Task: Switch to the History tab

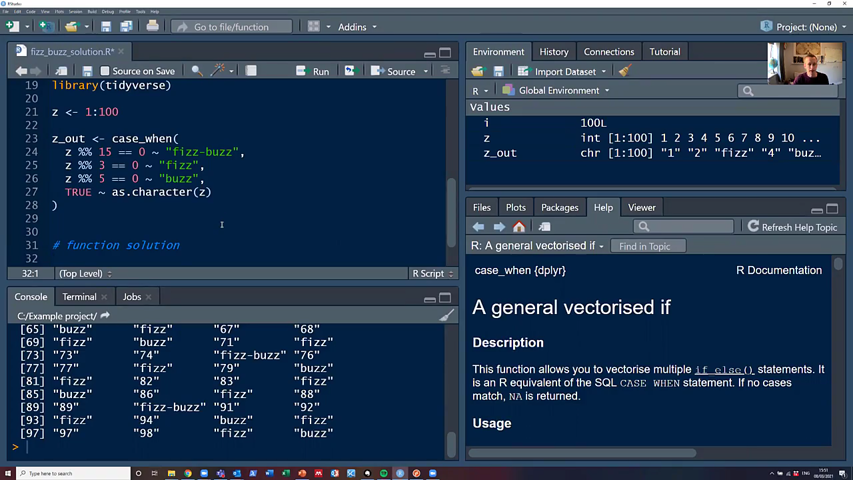Action: (x=553, y=52)
